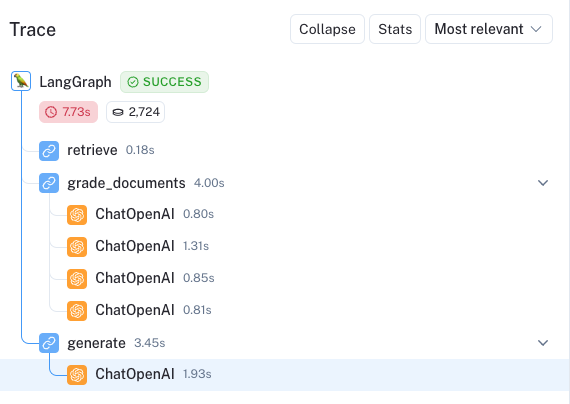Click the Stats button
This screenshot has height=404, width=570.
(395, 29)
